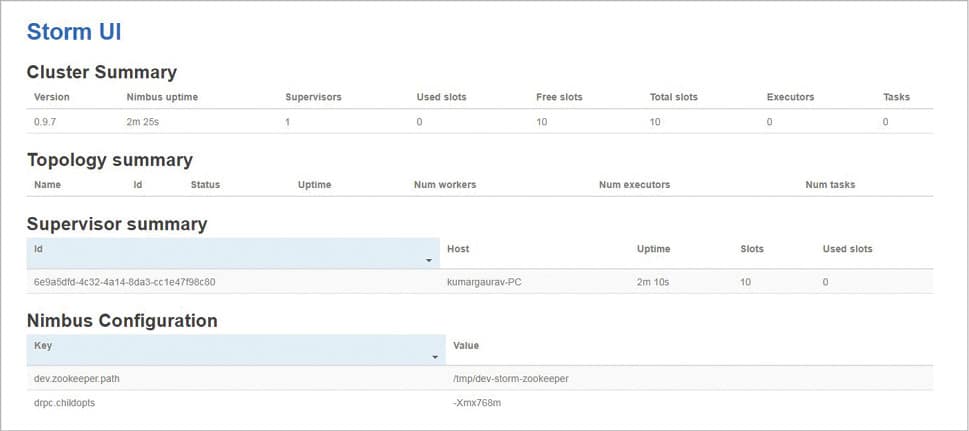Click Used slots header in Supervisor summary
This screenshot has width=969, height=431.
[x=847, y=249]
